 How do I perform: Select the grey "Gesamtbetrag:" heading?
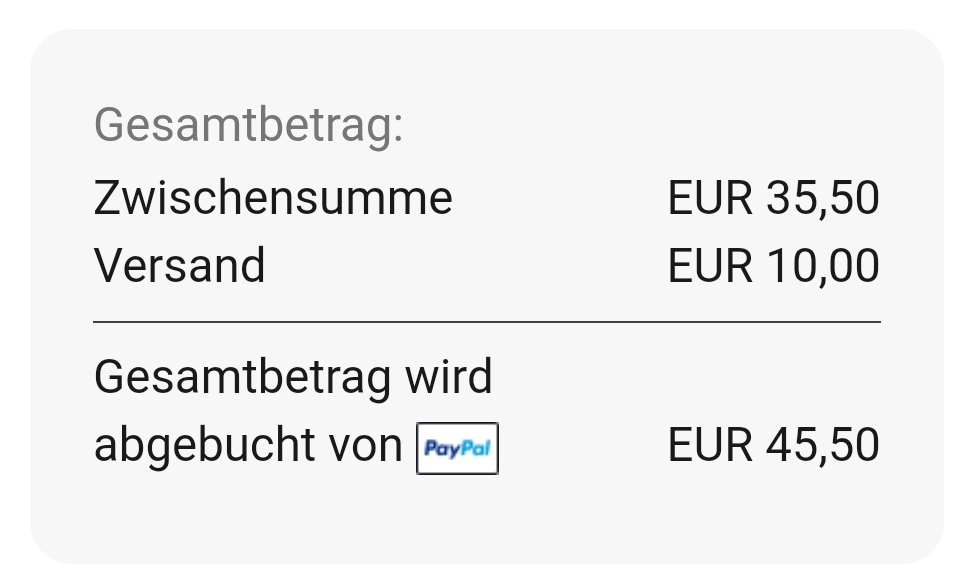(248, 127)
